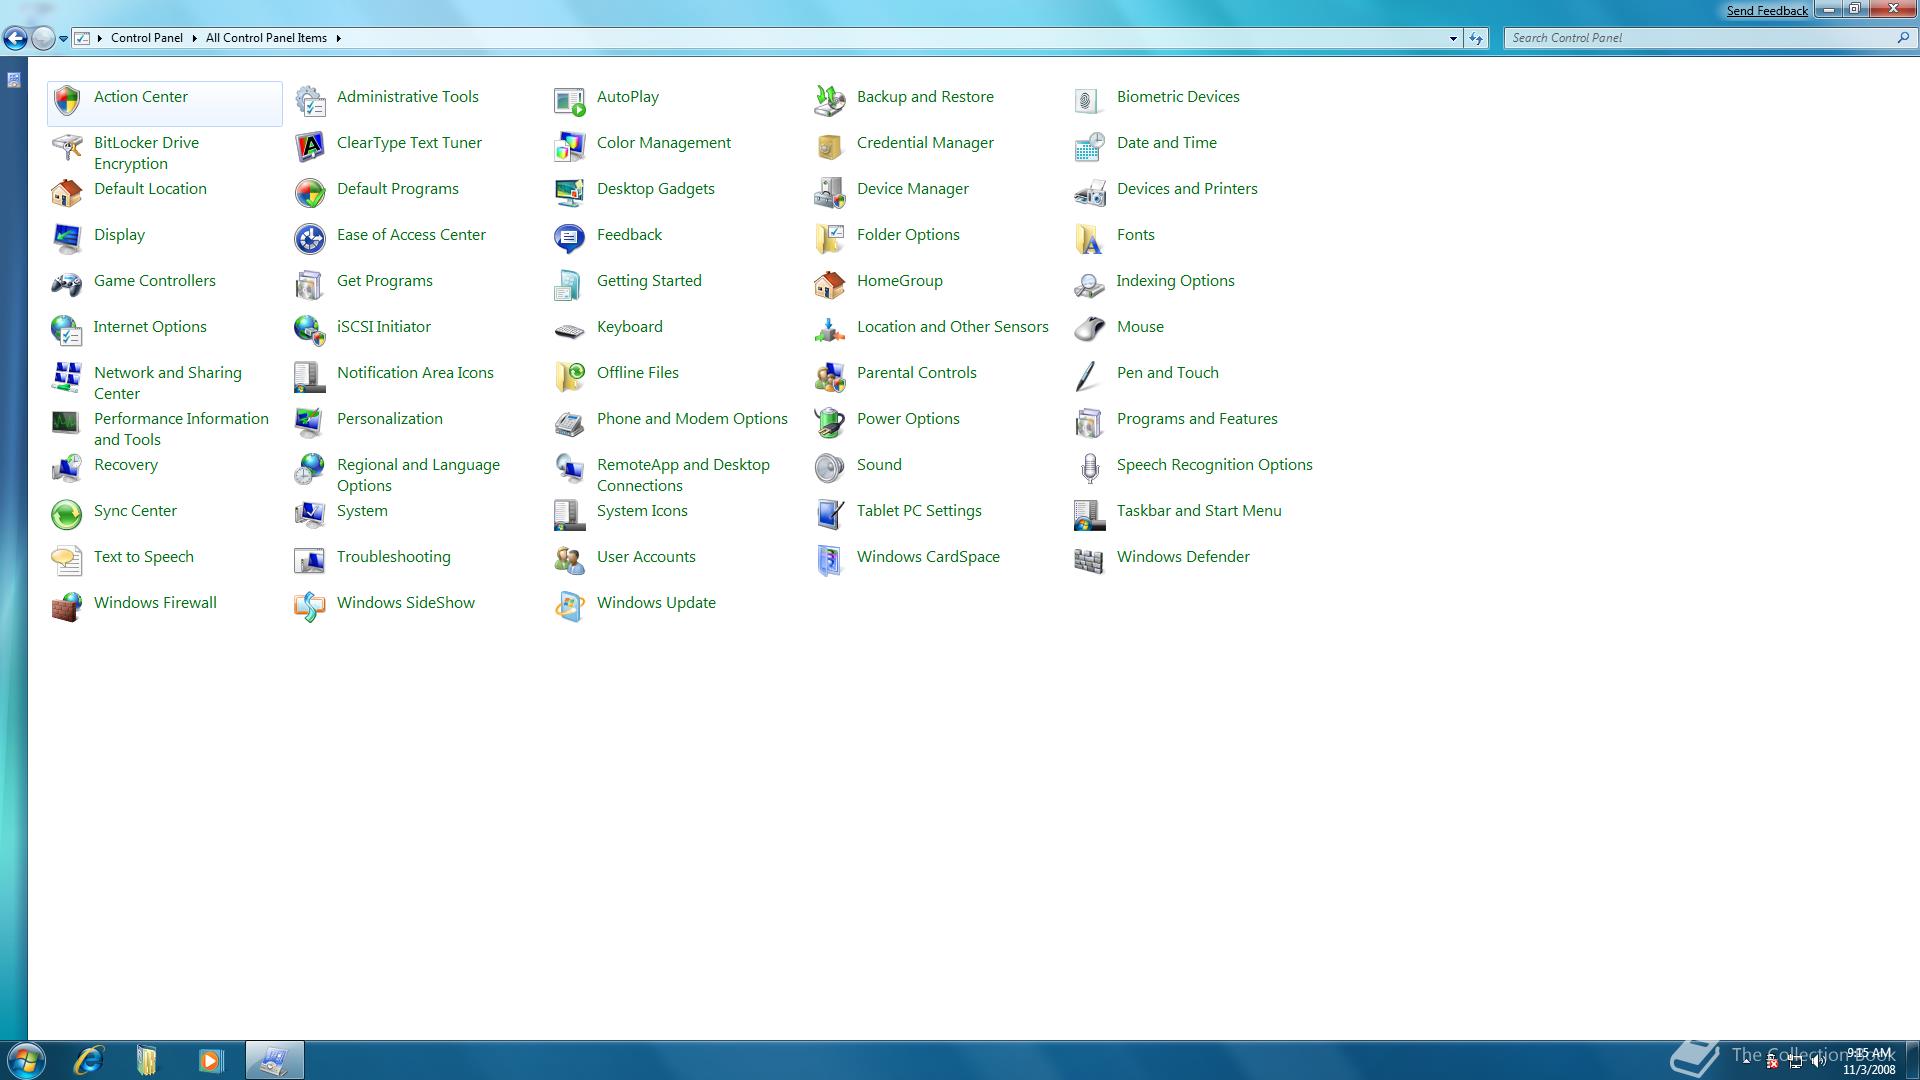Open the Default Programs icon

coord(310,192)
